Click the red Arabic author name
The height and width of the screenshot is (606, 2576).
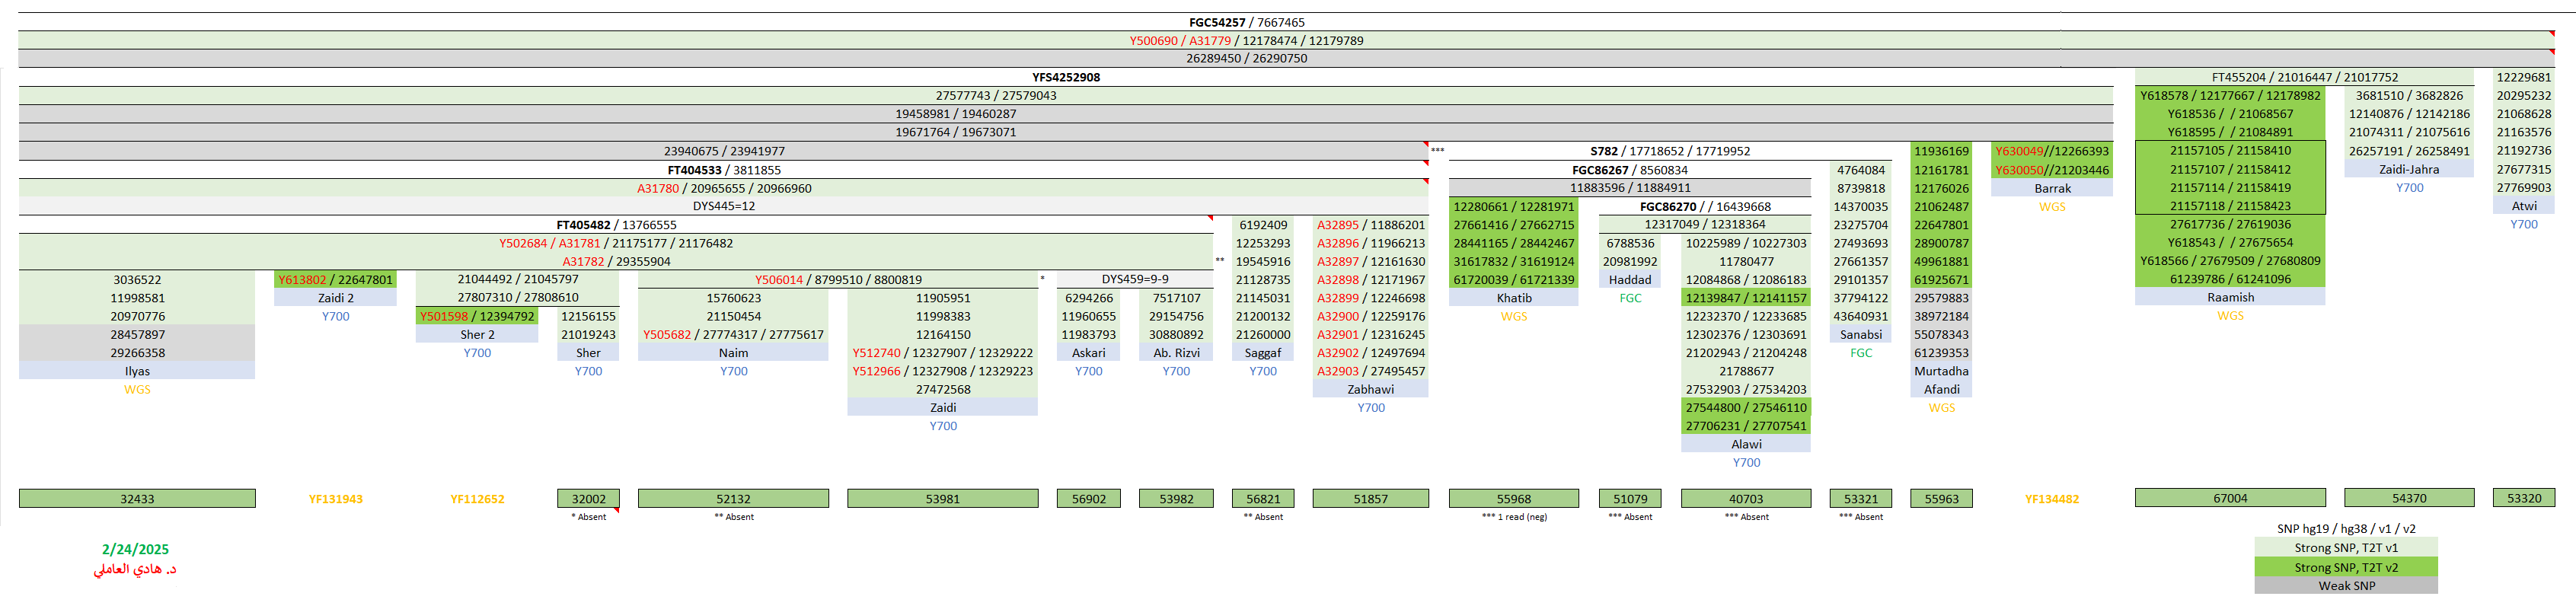[135, 569]
